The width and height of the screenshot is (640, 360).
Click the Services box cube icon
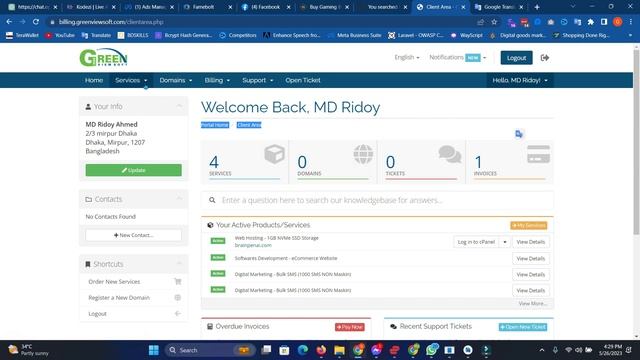click(x=274, y=154)
